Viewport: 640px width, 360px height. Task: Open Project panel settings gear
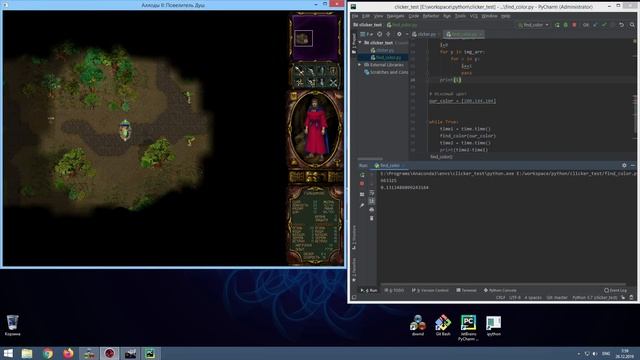pos(399,34)
